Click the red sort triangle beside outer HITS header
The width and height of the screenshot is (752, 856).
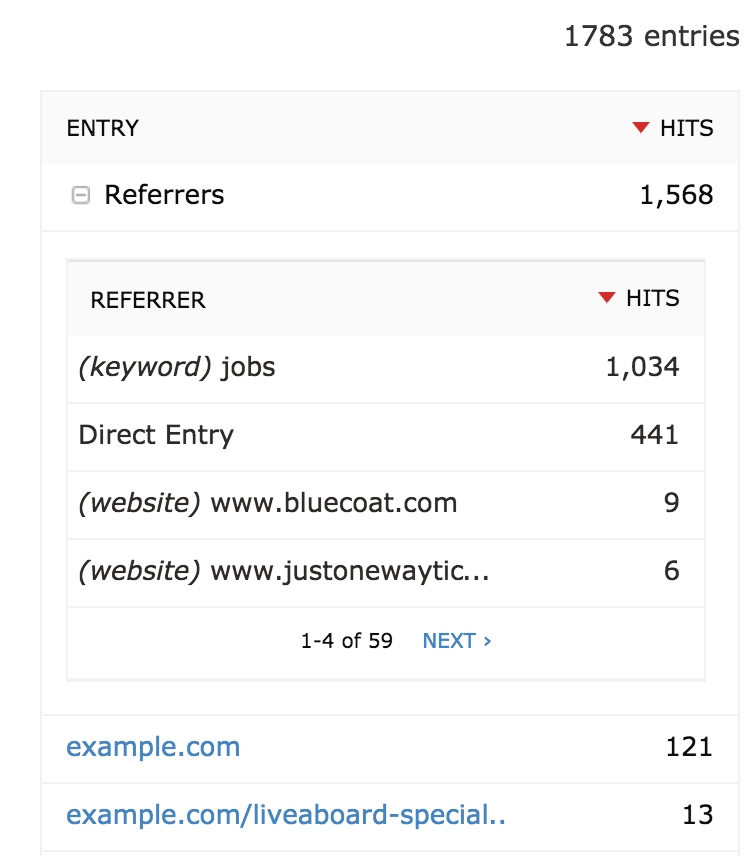[640, 128]
